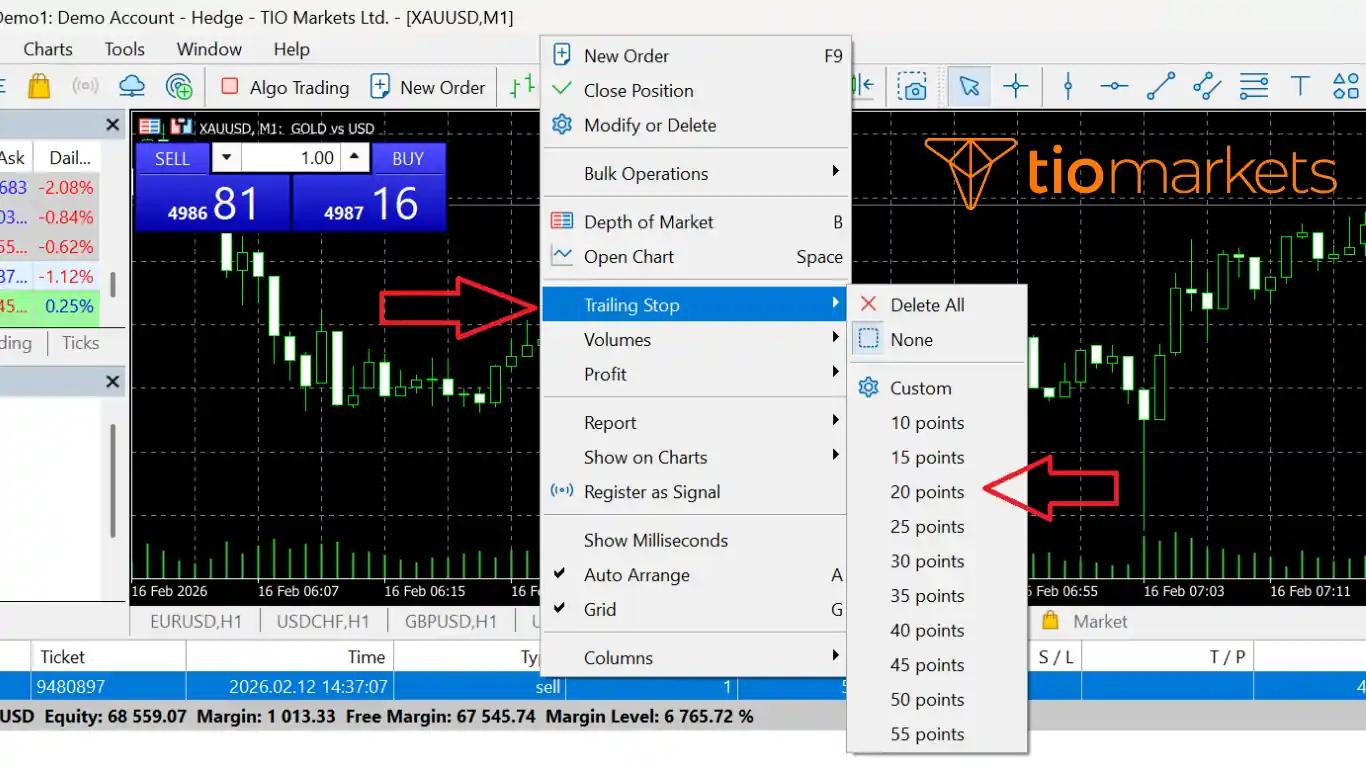This screenshot has width=1366, height=768.
Task: Disable Grid in the context menu
Action: (600, 609)
